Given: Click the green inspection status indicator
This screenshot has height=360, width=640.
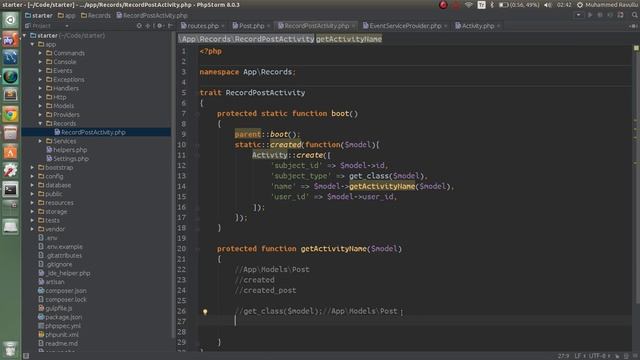Looking at the screenshot, I should tap(636, 48).
